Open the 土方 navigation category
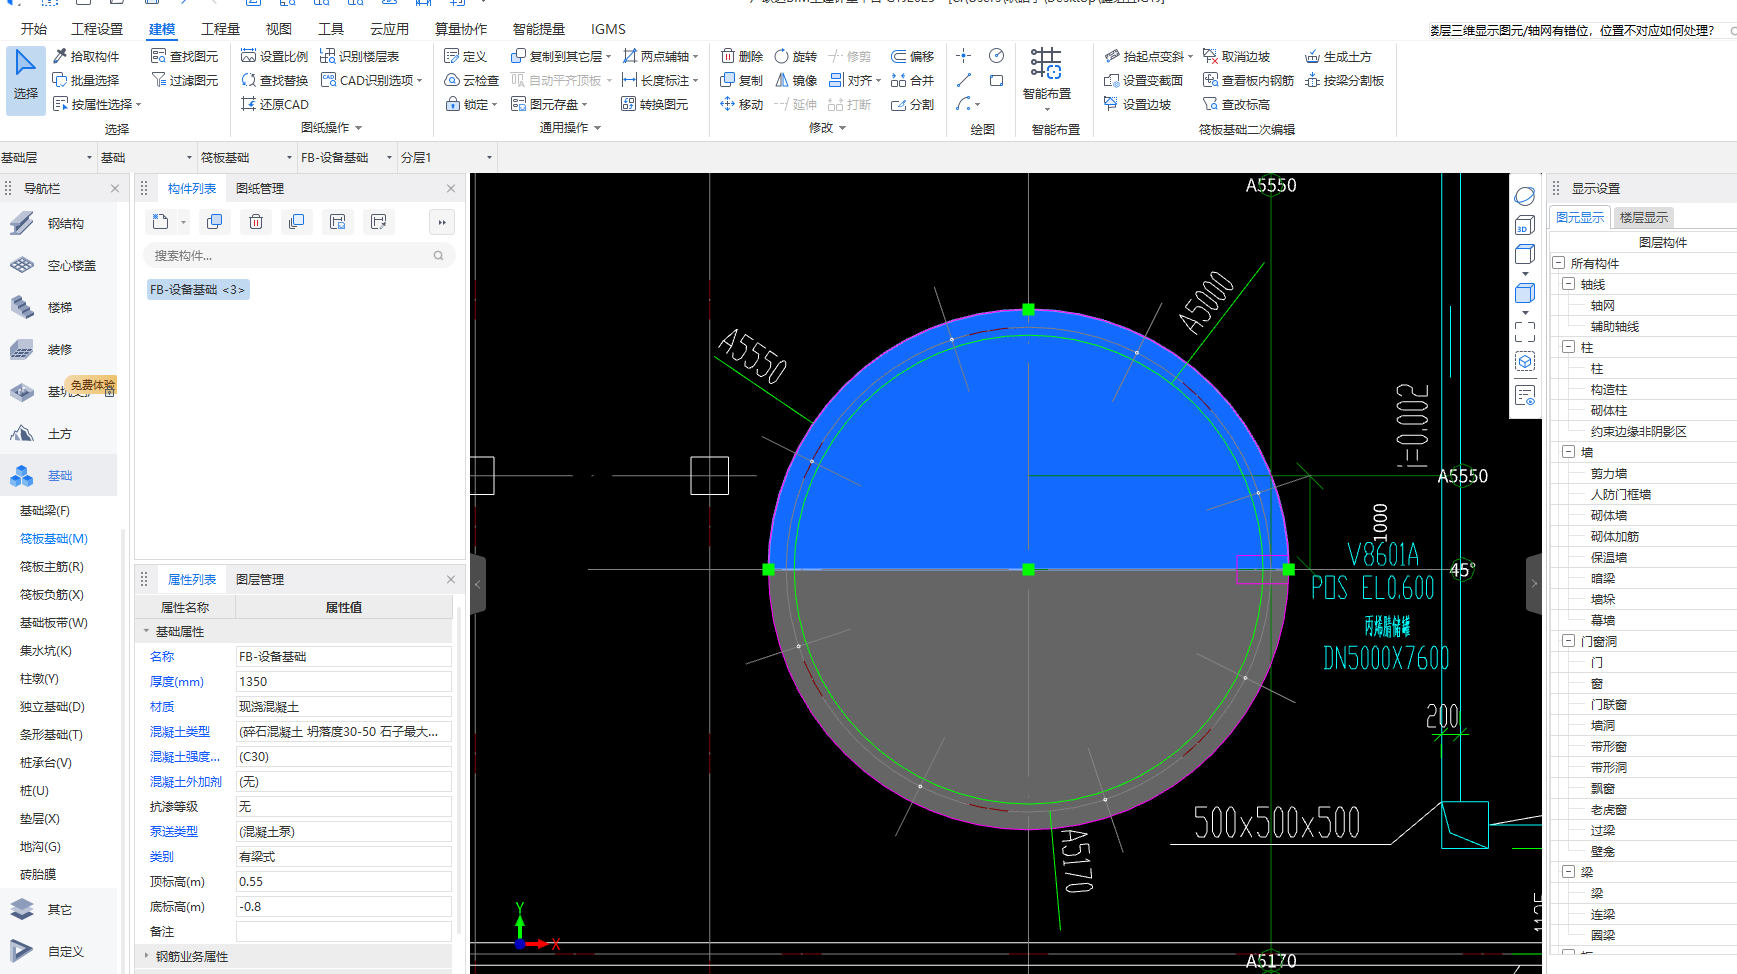Viewport: 1737px width, 974px height. (x=58, y=434)
